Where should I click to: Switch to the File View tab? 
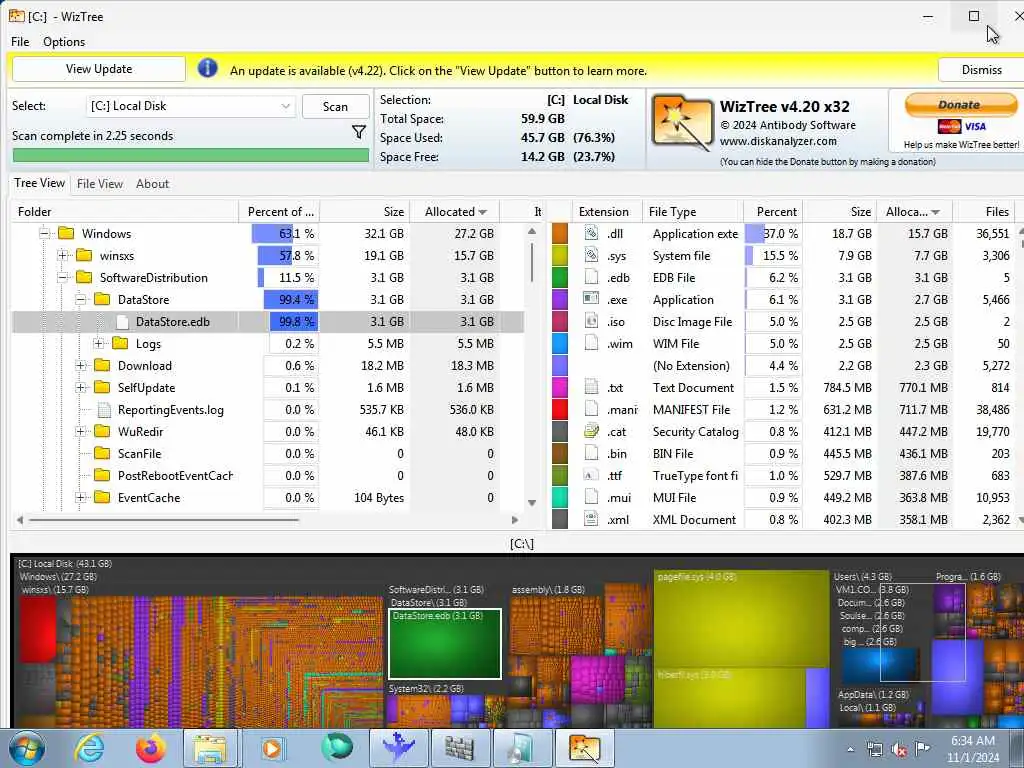(100, 184)
